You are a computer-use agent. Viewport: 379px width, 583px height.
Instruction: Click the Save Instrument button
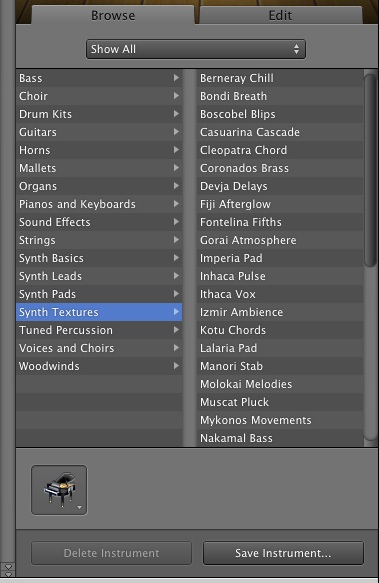[283, 553]
